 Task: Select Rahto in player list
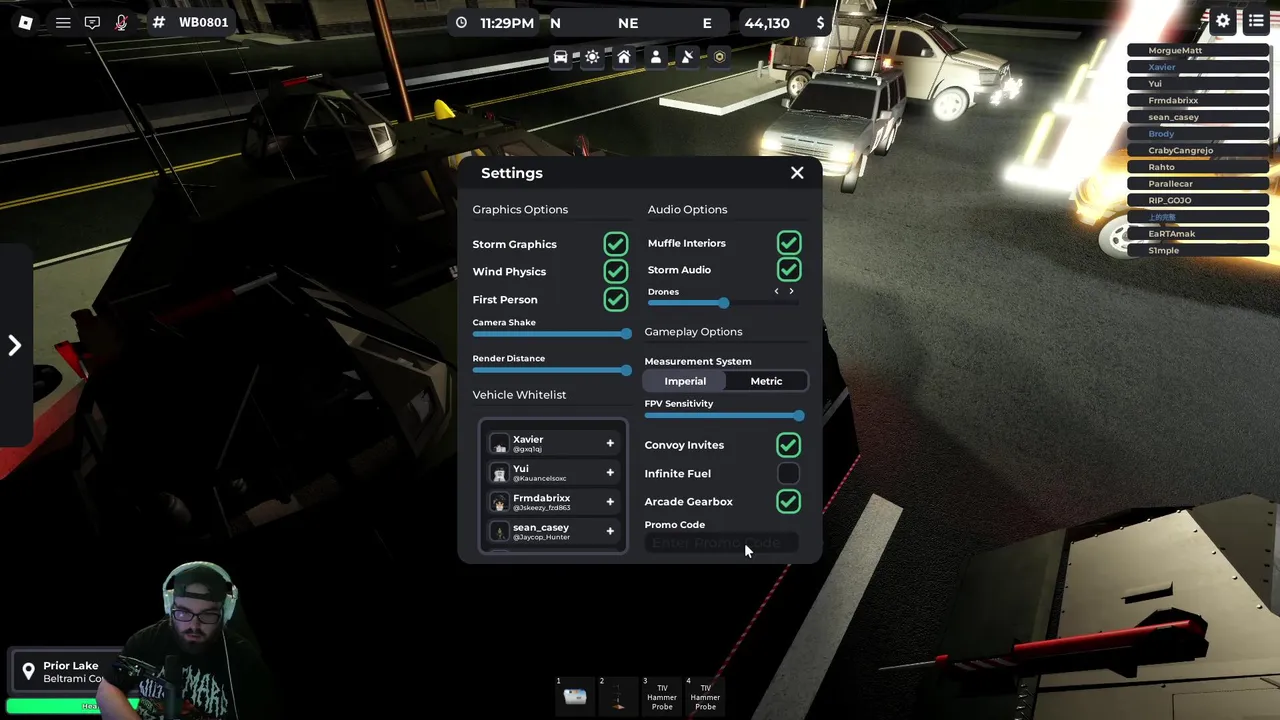tap(1198, 167)
